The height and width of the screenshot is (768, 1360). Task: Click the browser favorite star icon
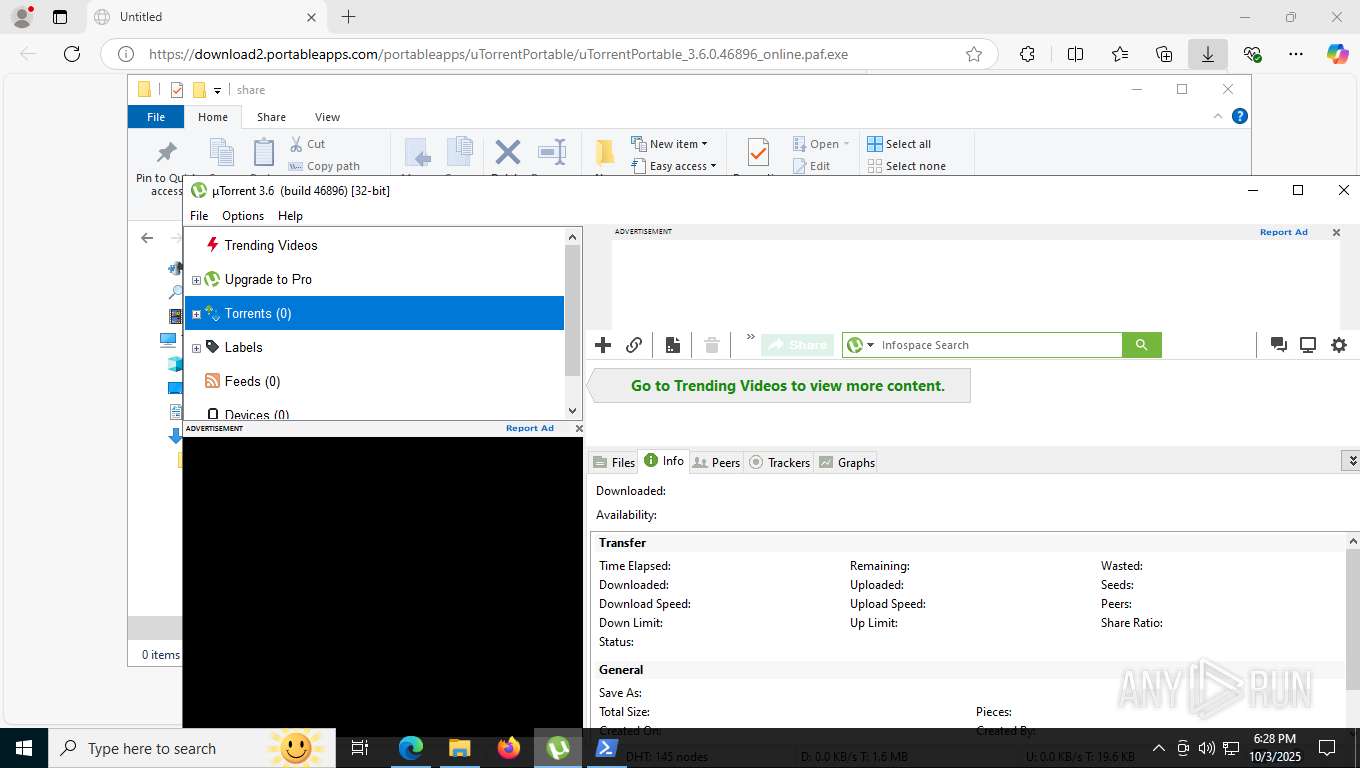point(974,54)
